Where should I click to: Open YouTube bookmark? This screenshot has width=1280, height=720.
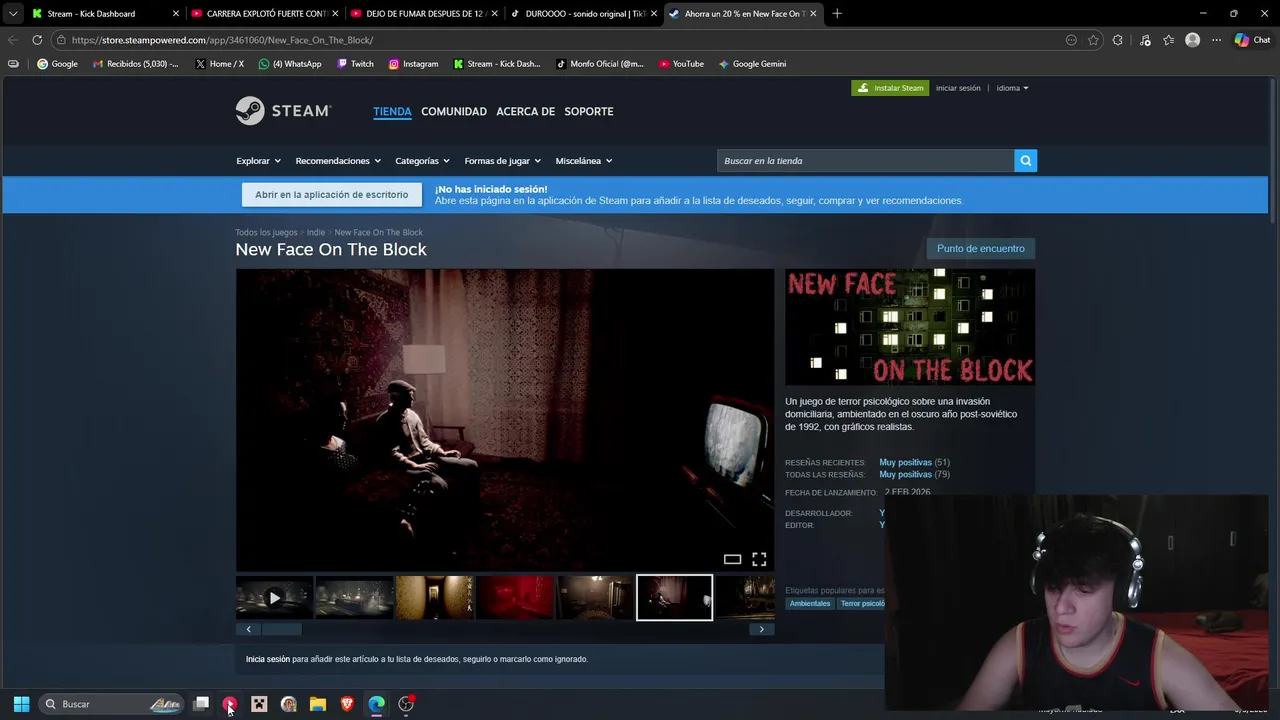(681, 64)
